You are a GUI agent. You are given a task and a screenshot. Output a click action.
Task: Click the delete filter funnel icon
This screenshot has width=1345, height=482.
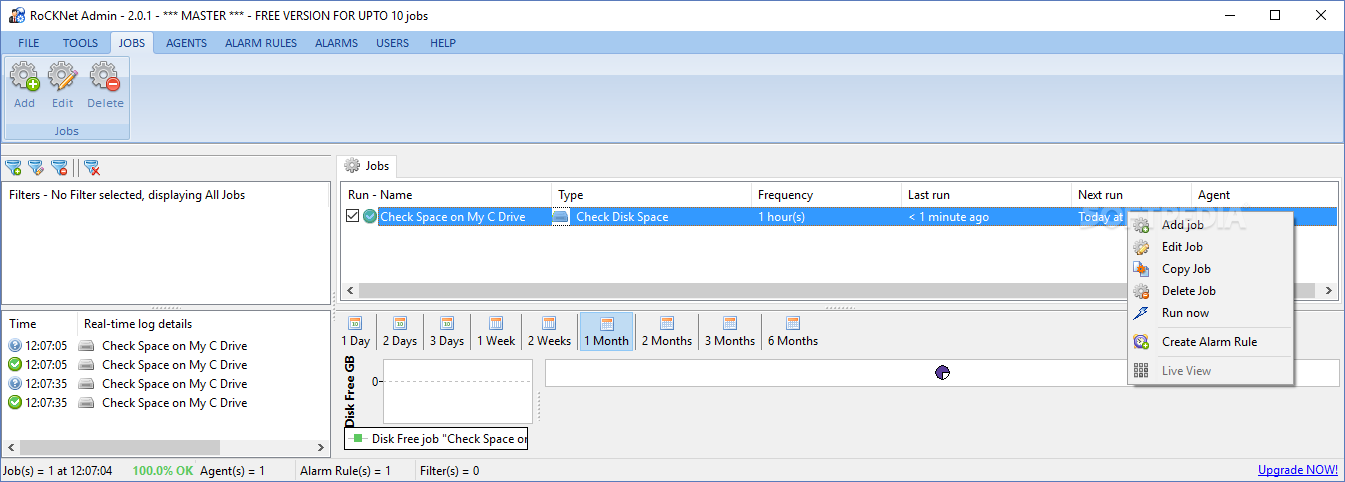pos(59,167)
